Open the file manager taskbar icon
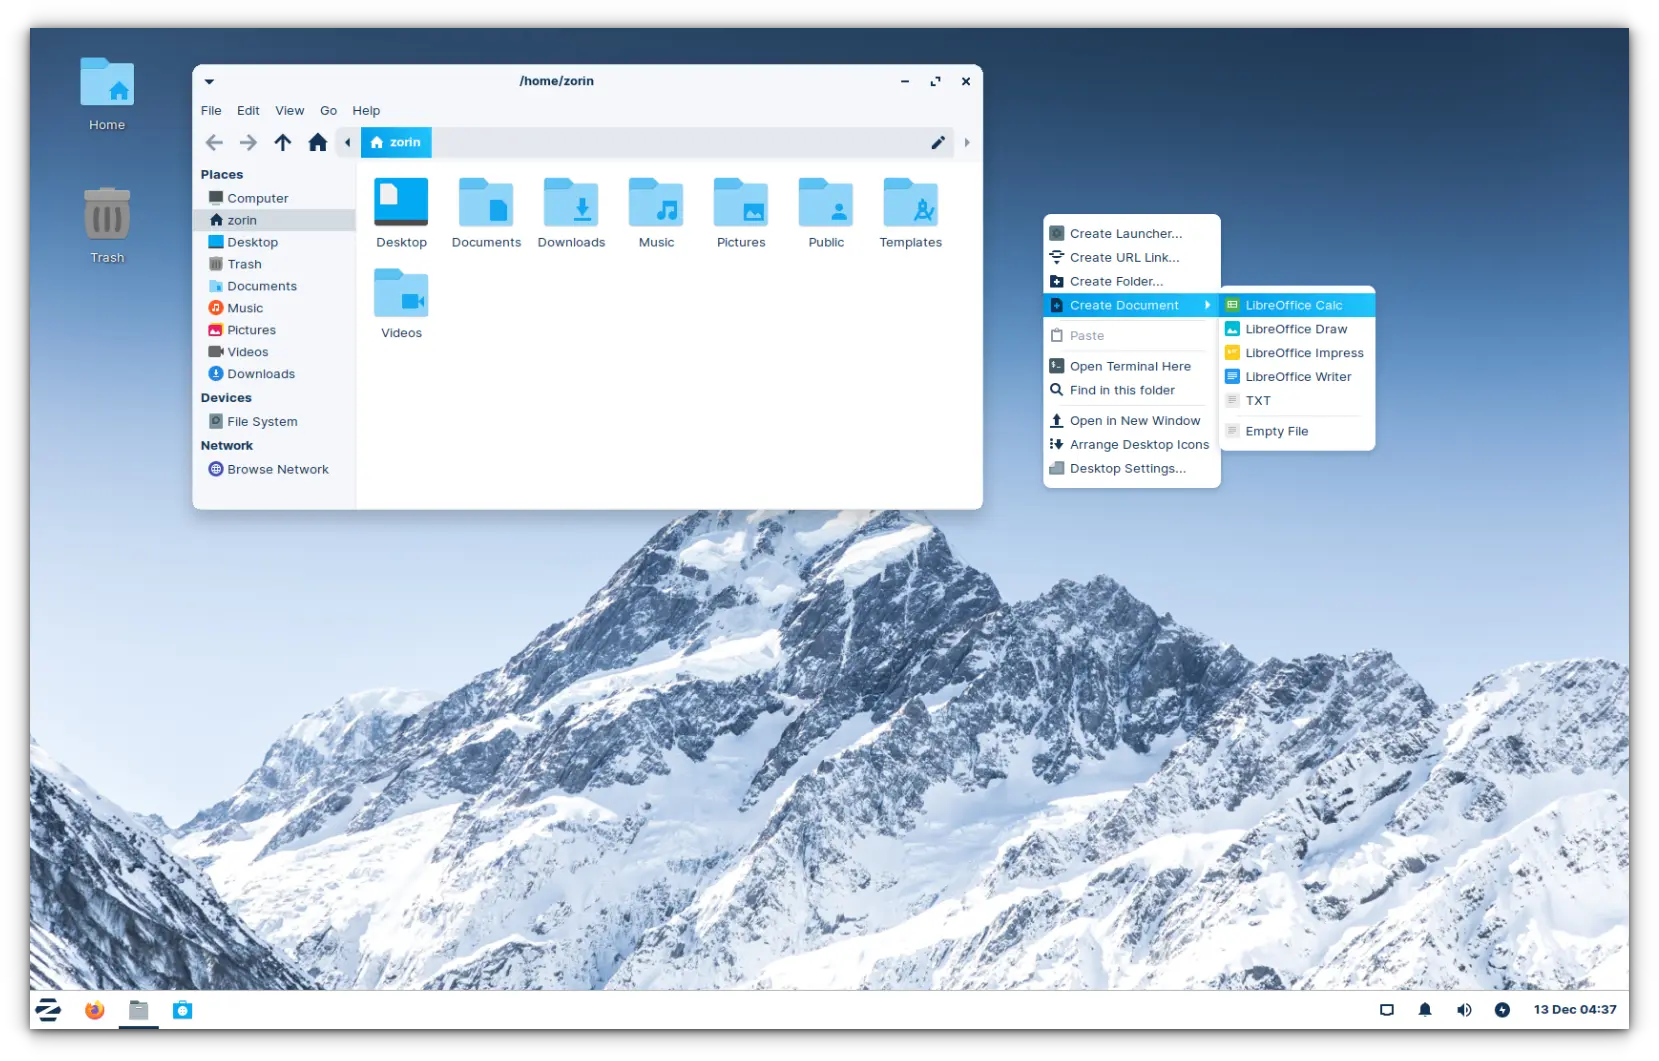Image resolution: width=1659 pixels, height=1061 pixels. 139,1010
